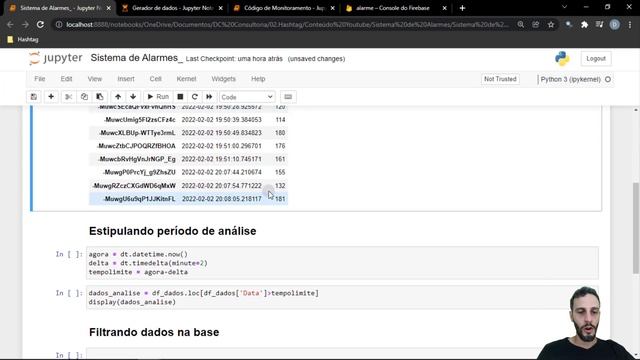Click the agora = dt.datetime.now() code cell

(342, 263)
